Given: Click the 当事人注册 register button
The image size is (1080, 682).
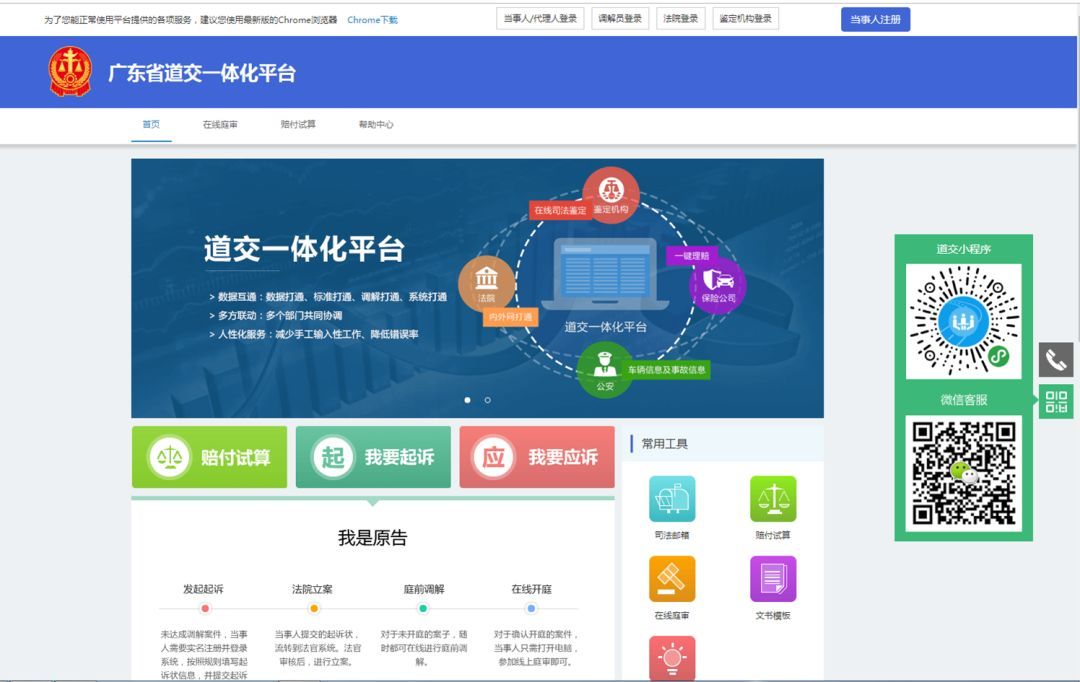Looking at the screenshot, I should pyautogui.click(x=875, y=19).
